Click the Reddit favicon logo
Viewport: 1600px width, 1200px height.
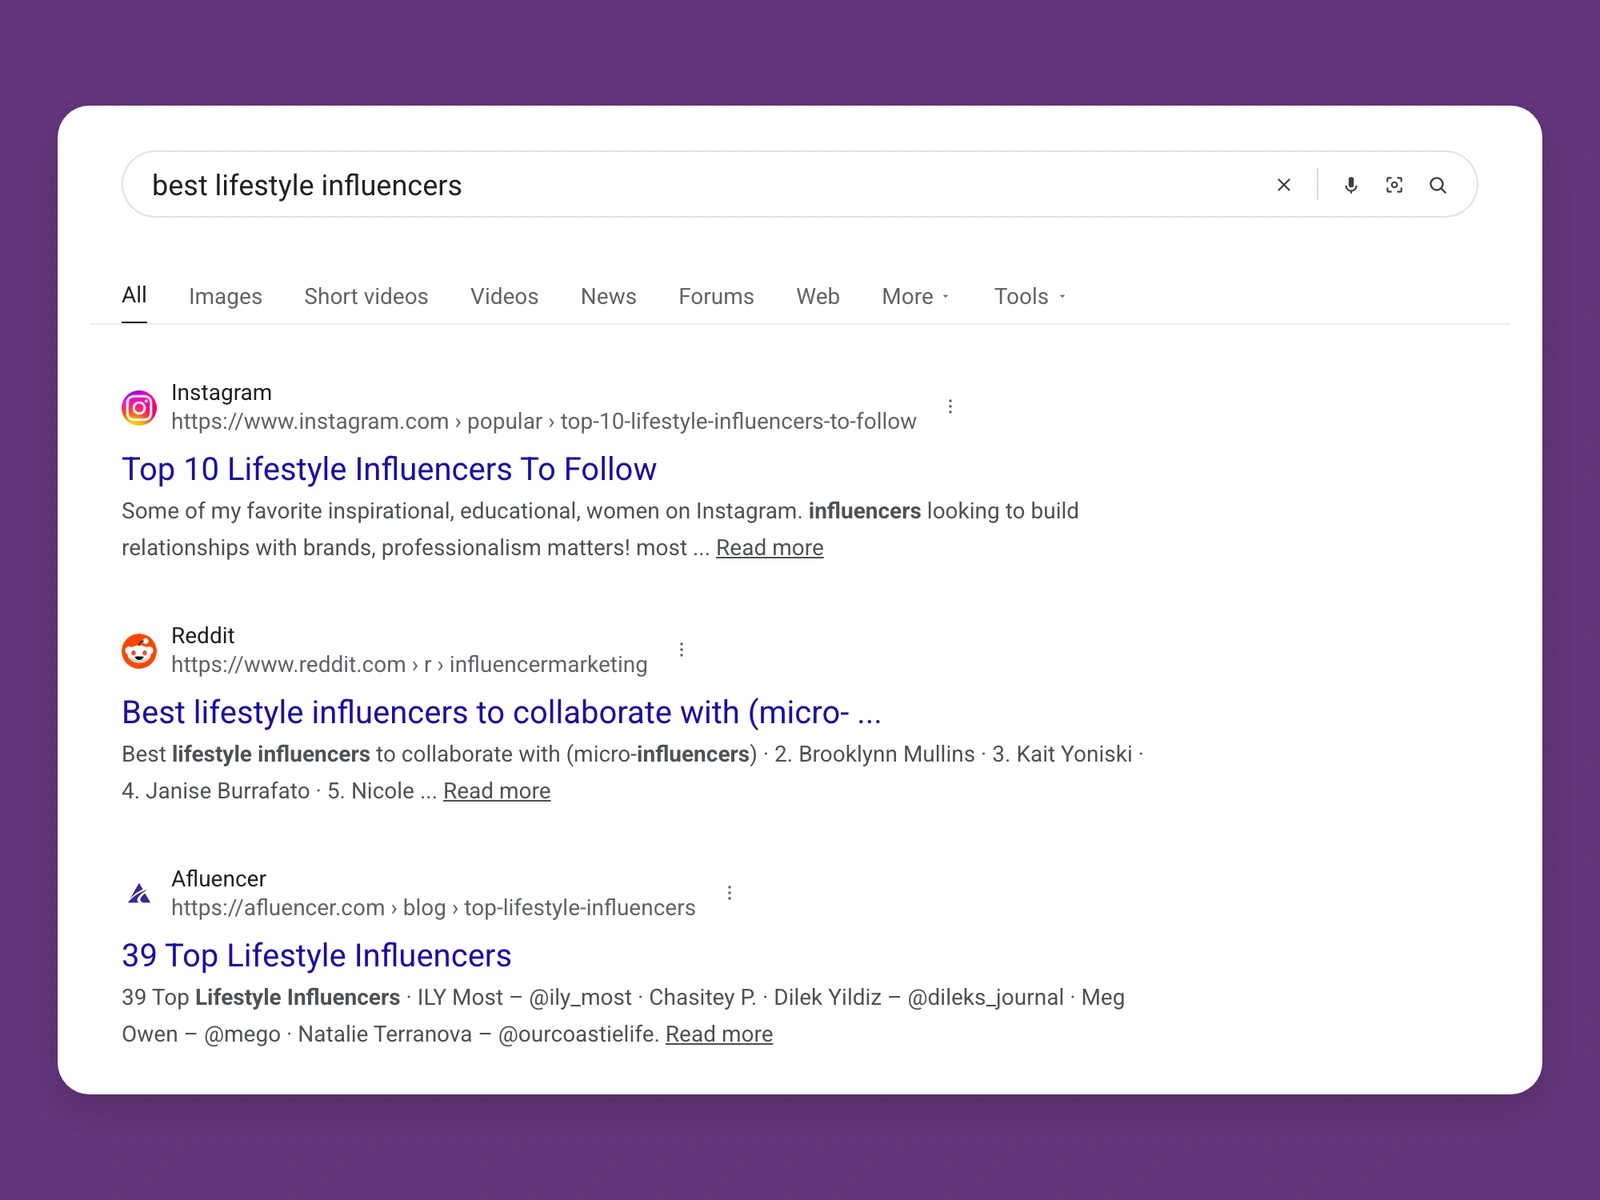(139, 651)
